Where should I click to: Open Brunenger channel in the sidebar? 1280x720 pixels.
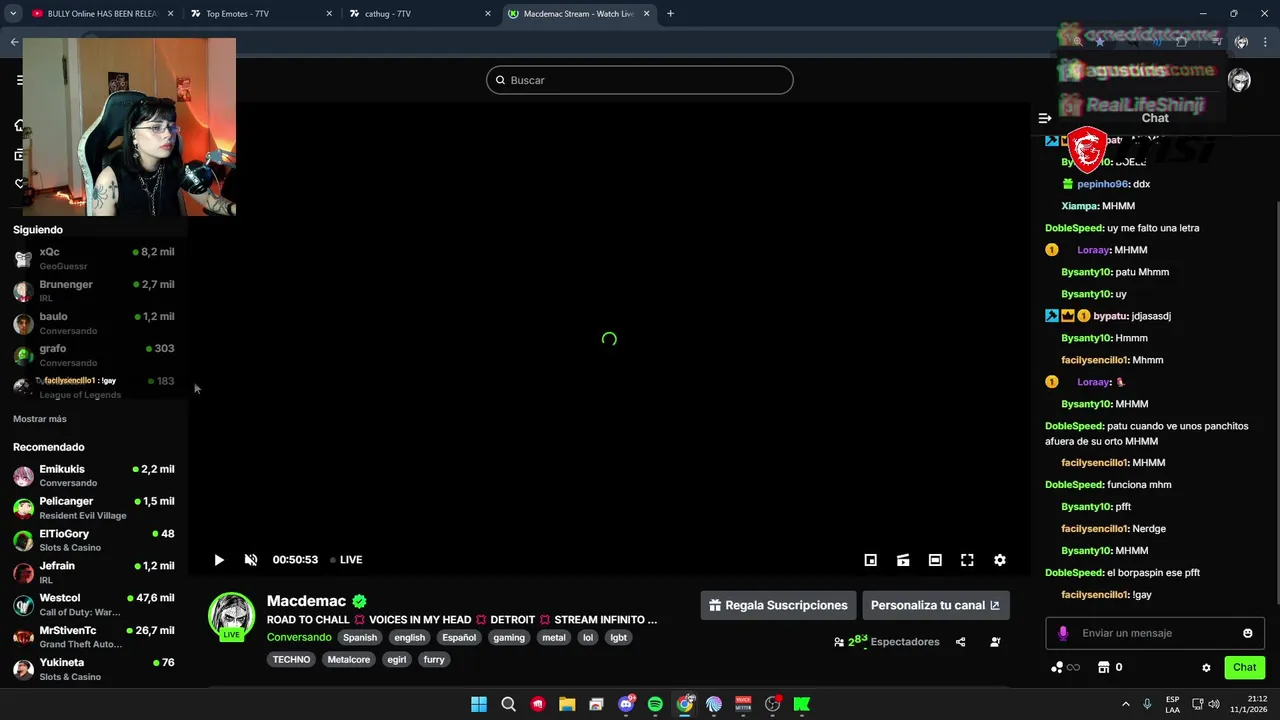coord(94,291)
